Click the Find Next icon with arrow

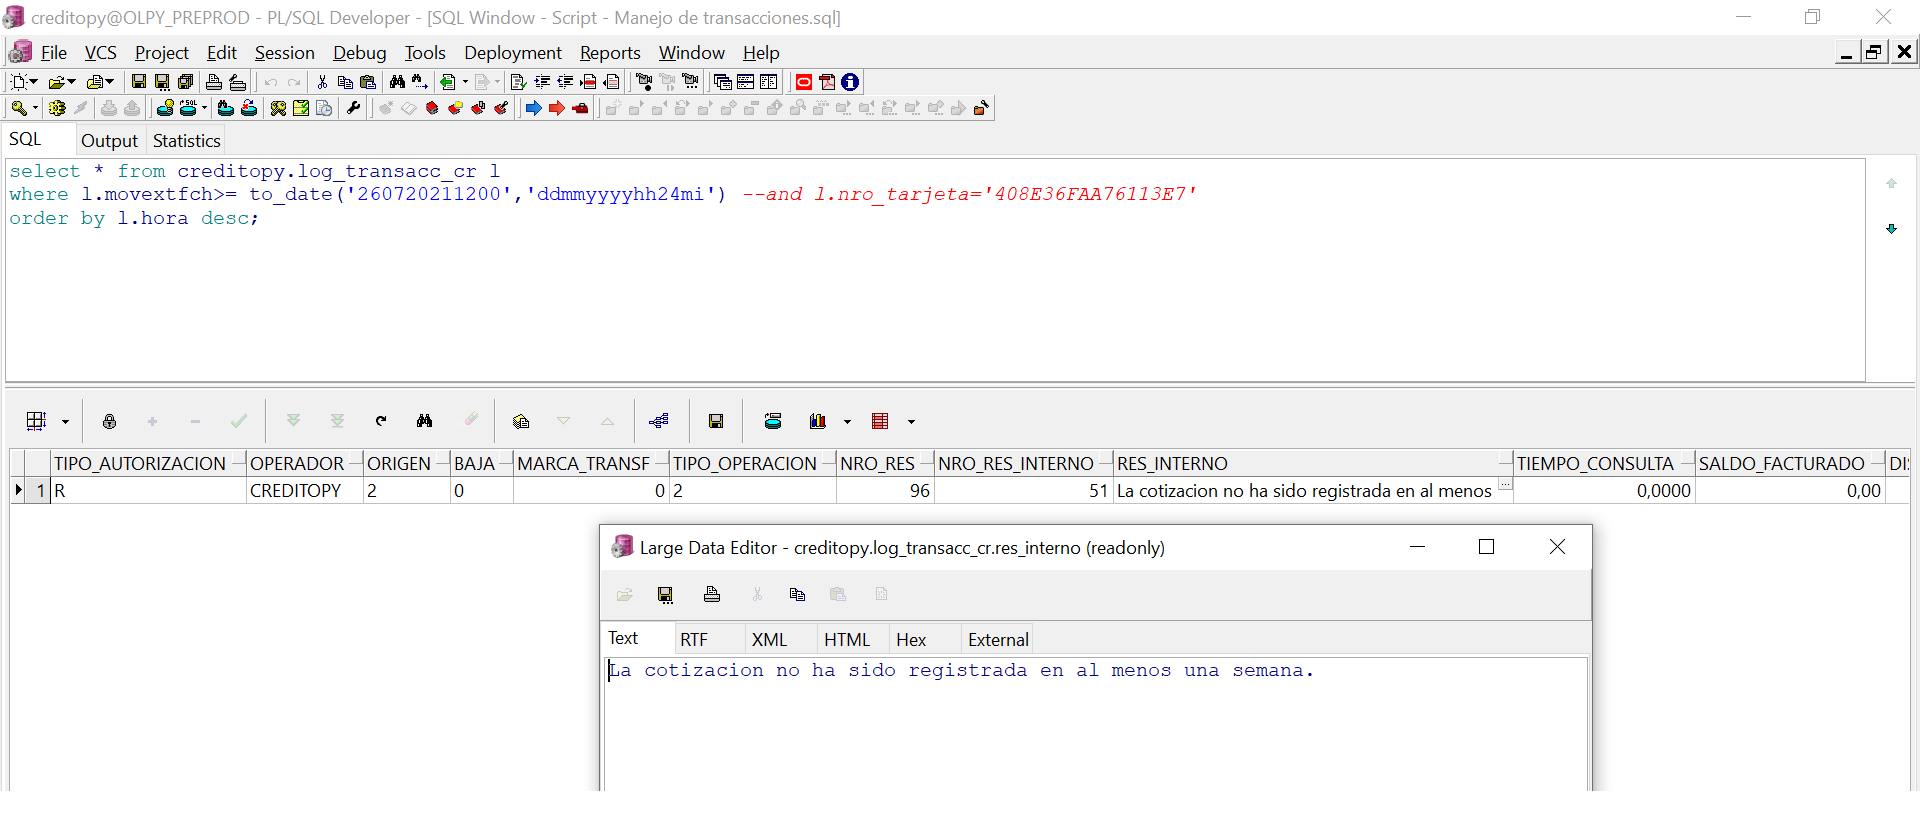420,82
